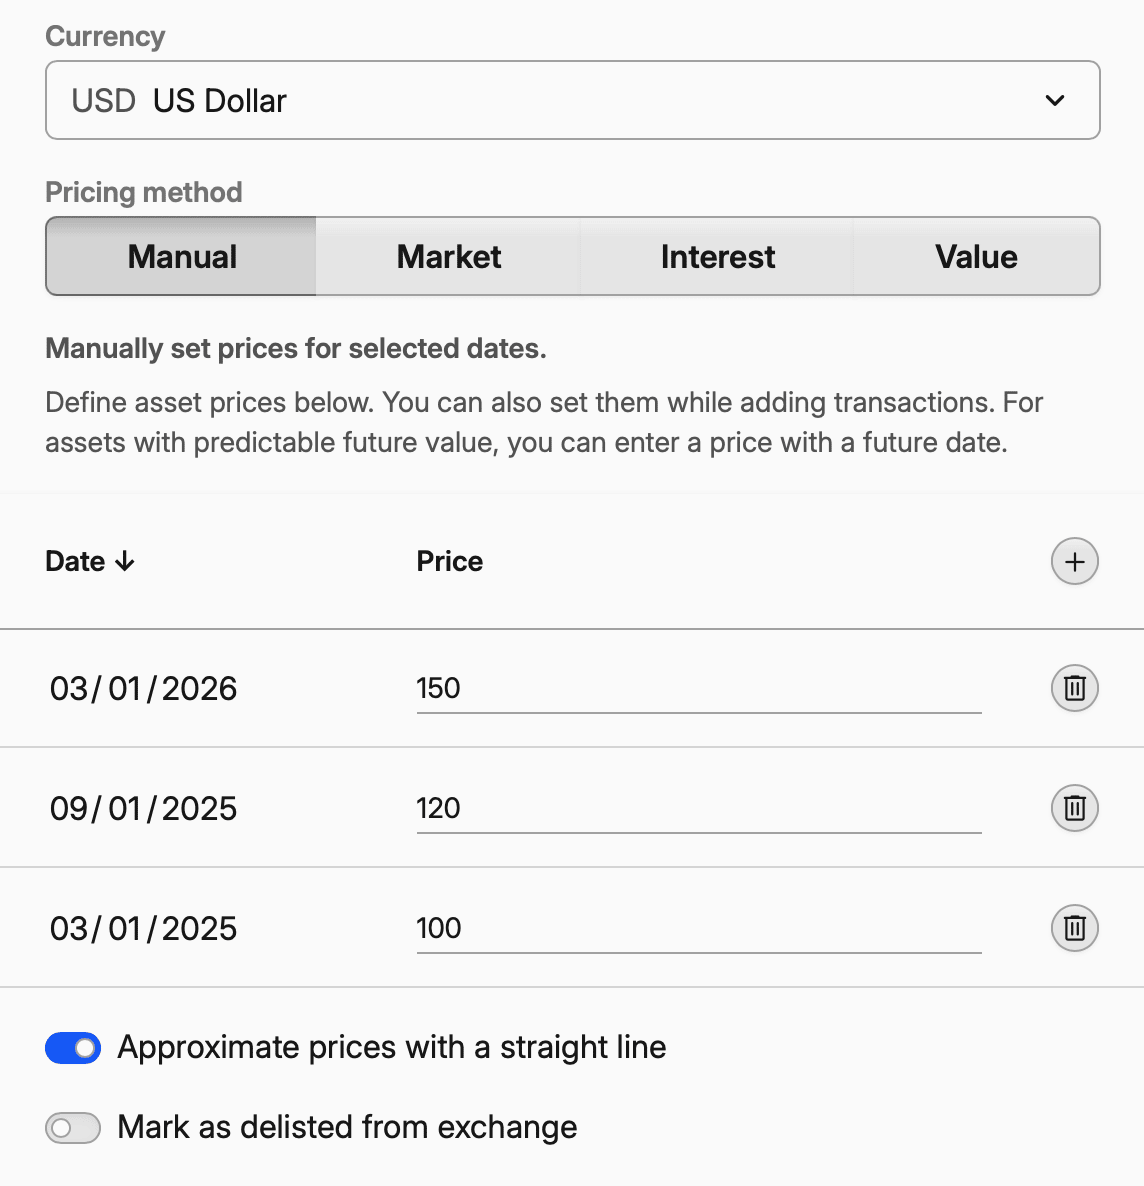Click the Price column header

(x=449, y=561)
